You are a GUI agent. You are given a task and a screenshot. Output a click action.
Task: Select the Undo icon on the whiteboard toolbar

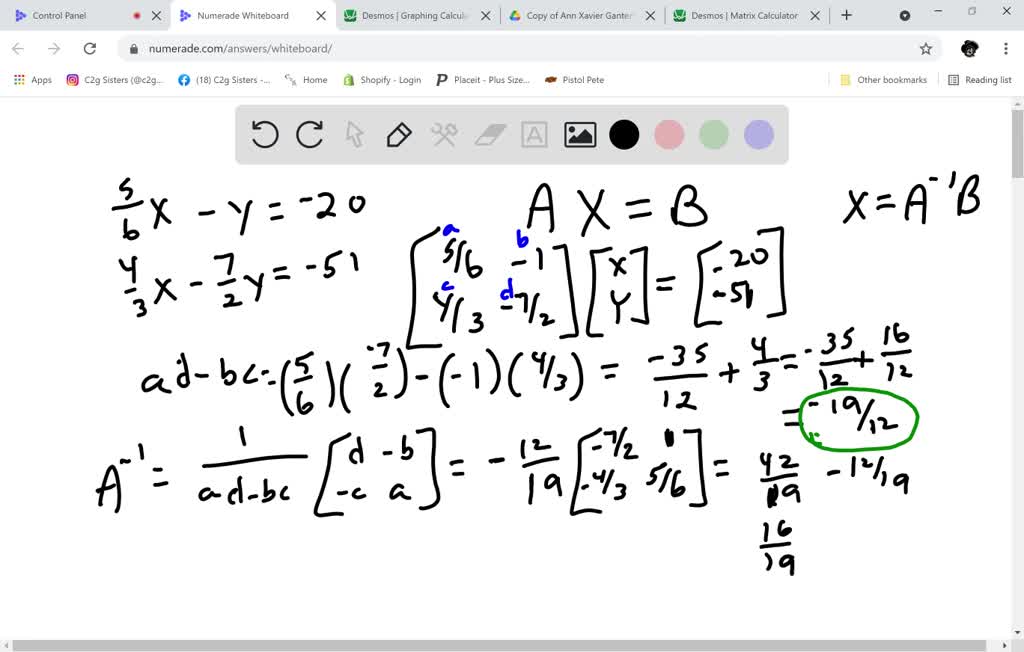pyautogui.click(x=264, y=134)
